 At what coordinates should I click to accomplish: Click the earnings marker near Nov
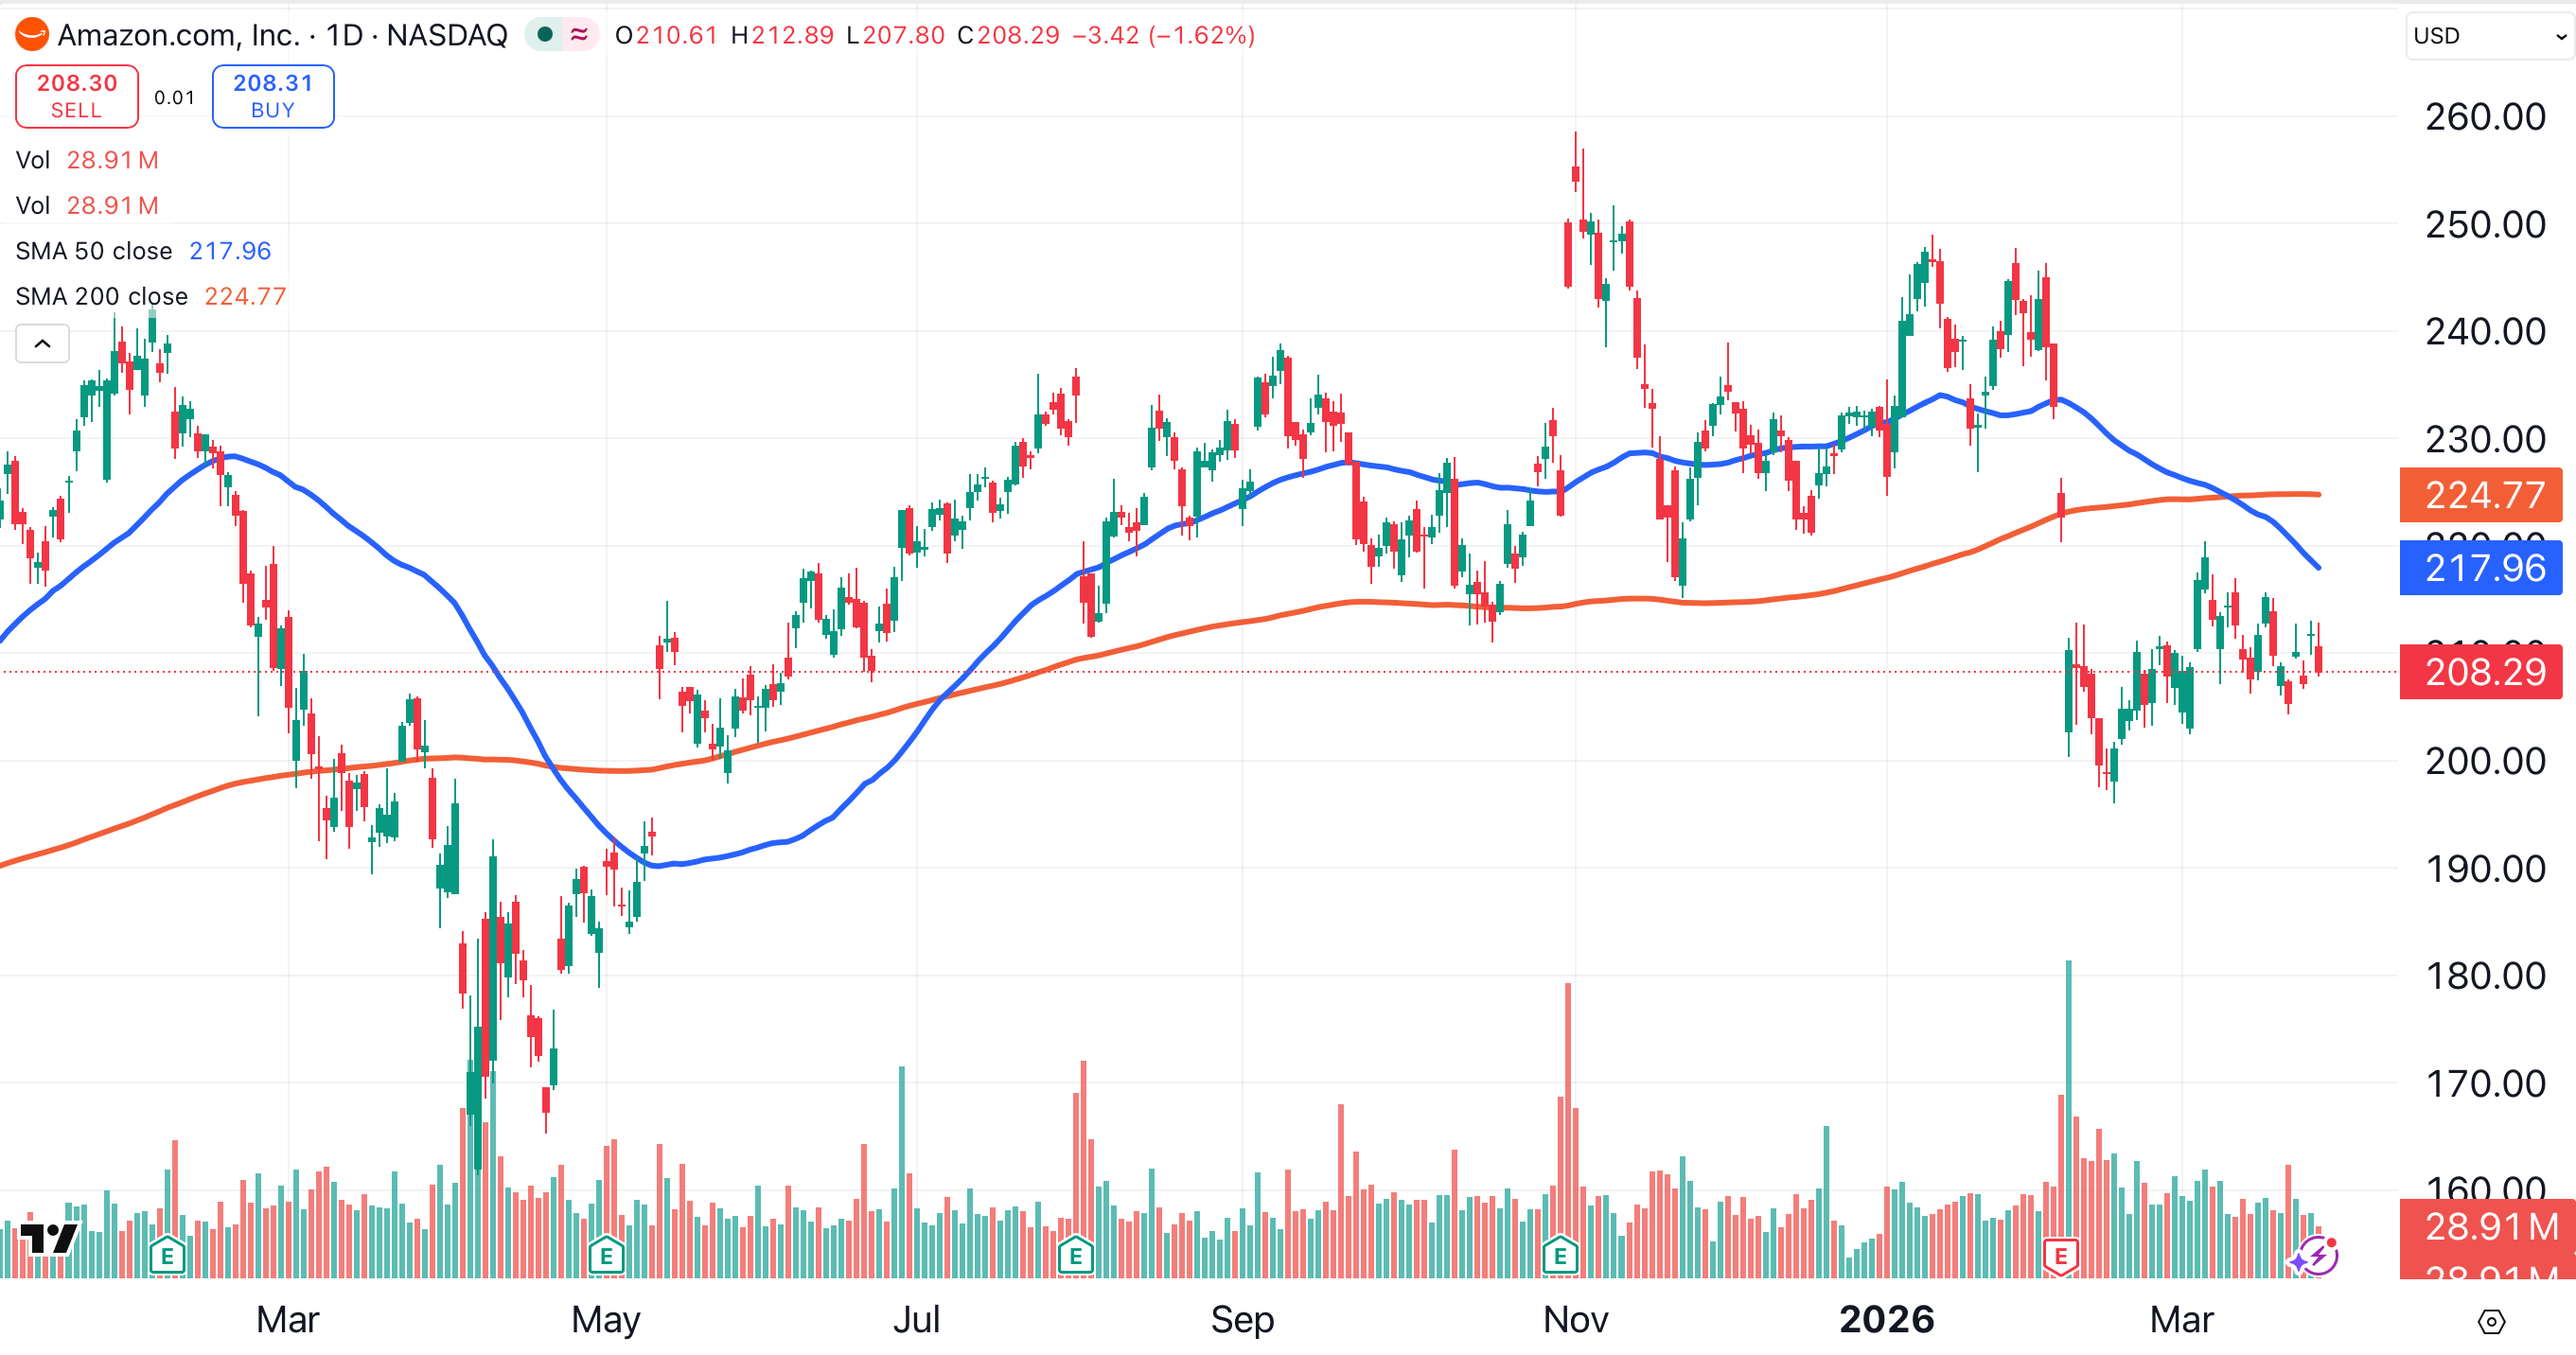[1560, 1254]
